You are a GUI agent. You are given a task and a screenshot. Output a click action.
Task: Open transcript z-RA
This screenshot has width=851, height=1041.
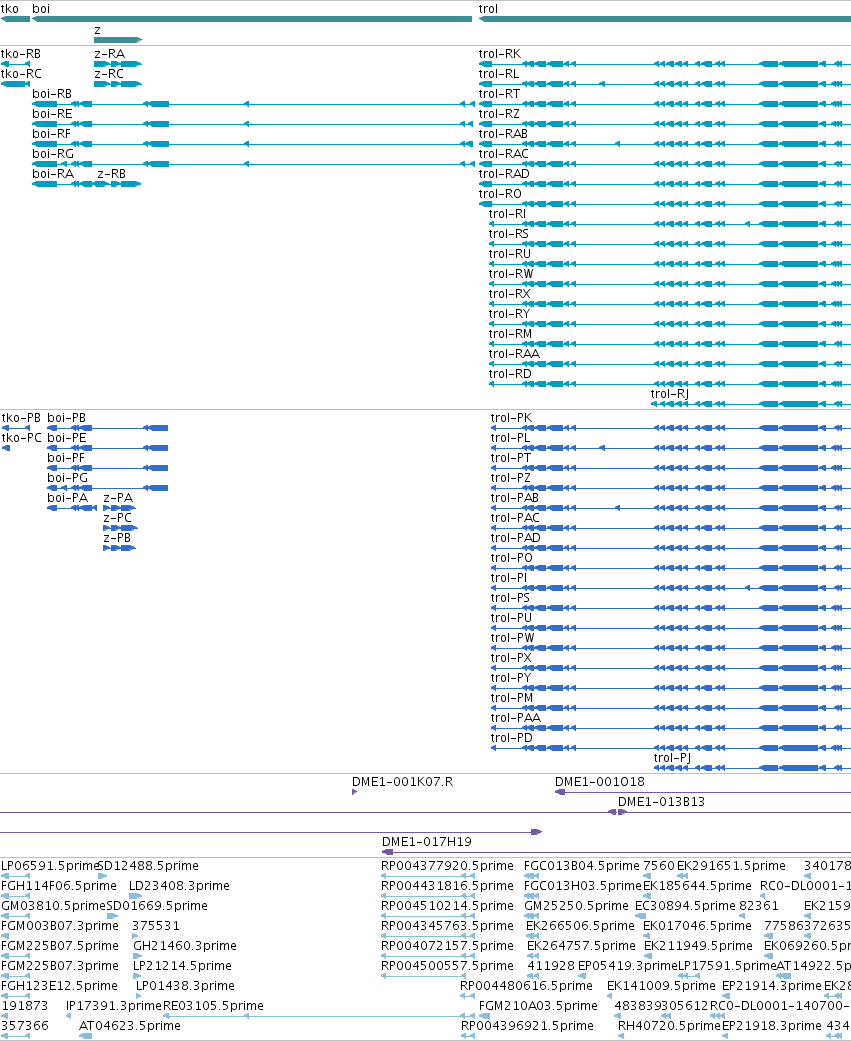click(110, 54)
